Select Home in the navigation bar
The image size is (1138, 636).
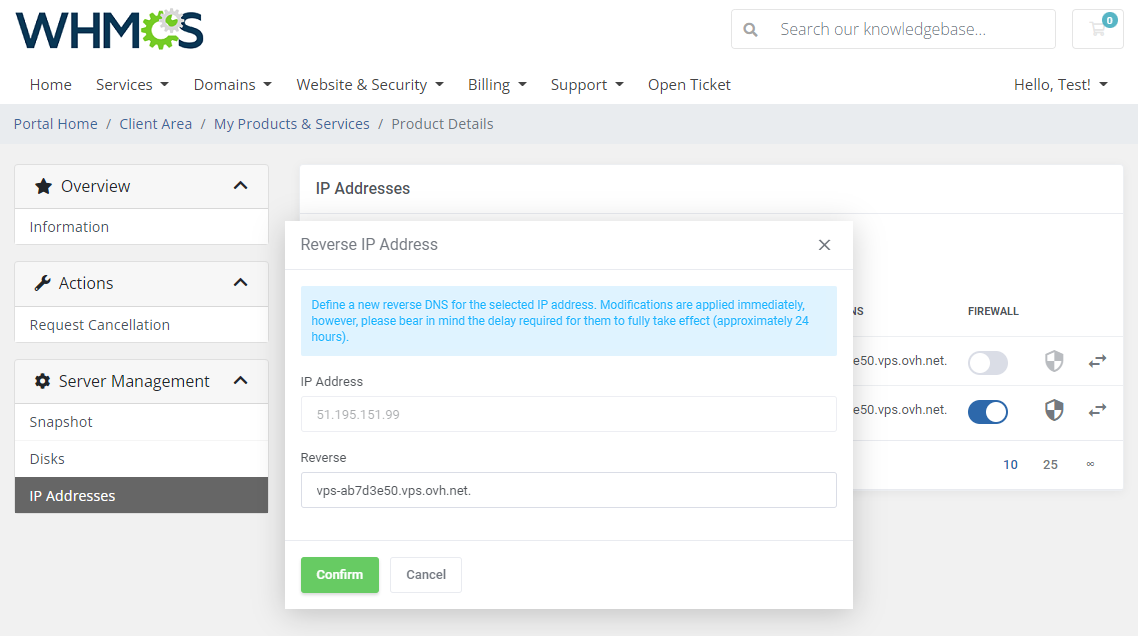click(50, 84)
